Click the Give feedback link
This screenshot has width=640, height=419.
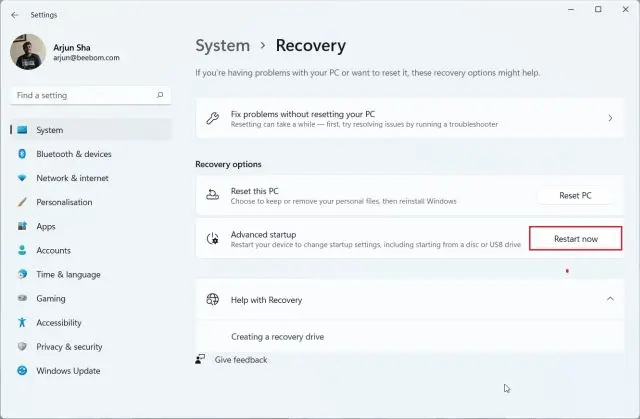[241, 359]
